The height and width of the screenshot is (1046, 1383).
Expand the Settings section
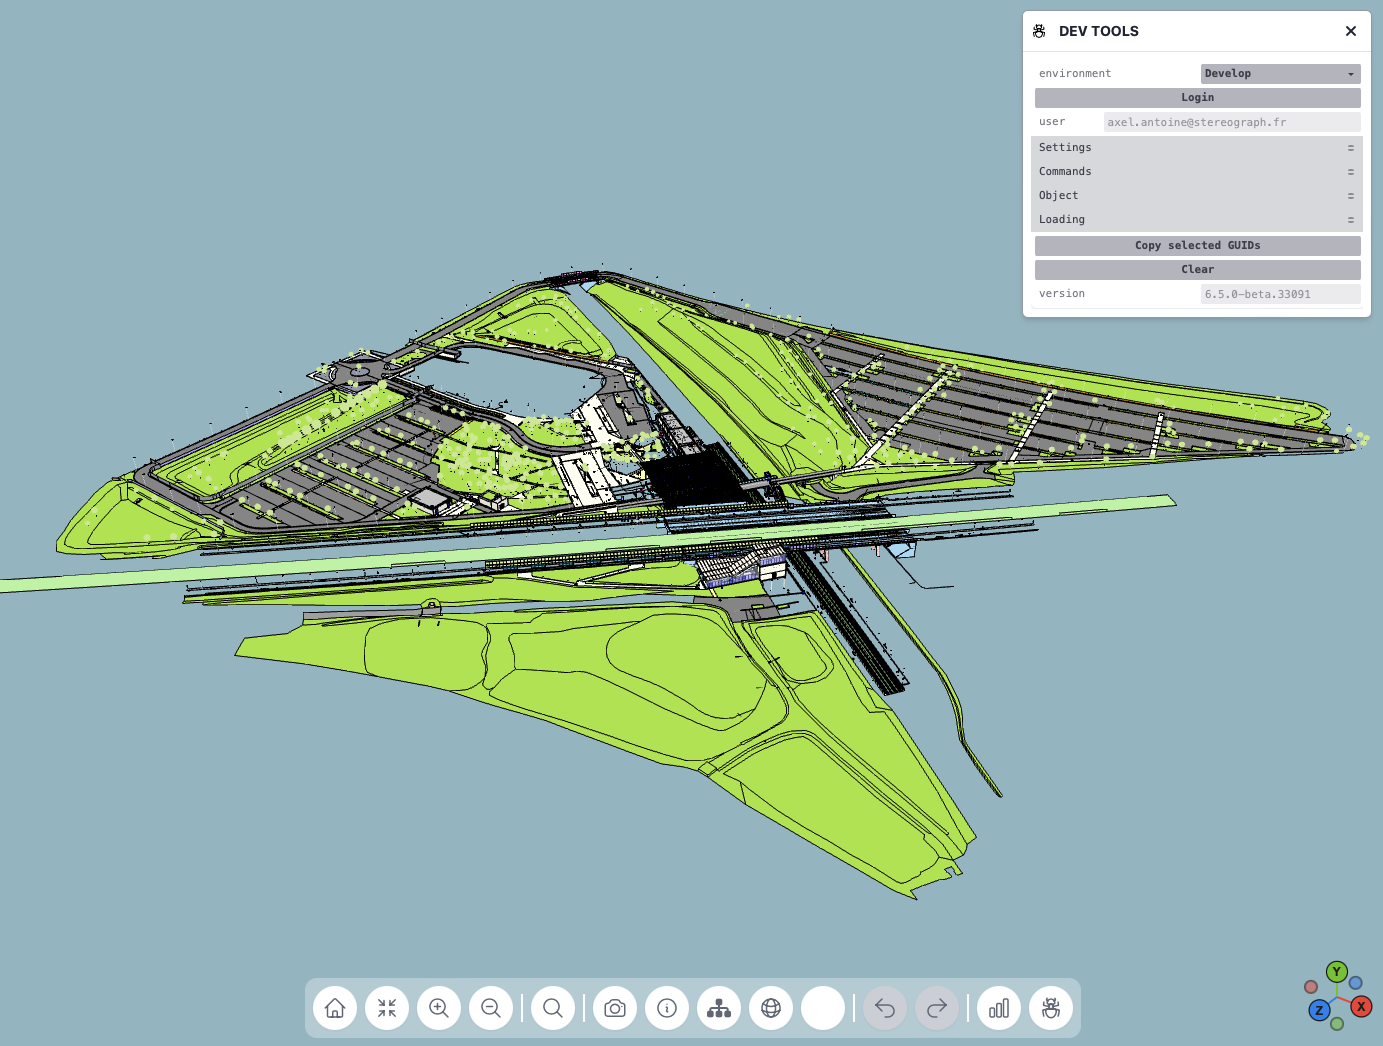pos(1196,148)
